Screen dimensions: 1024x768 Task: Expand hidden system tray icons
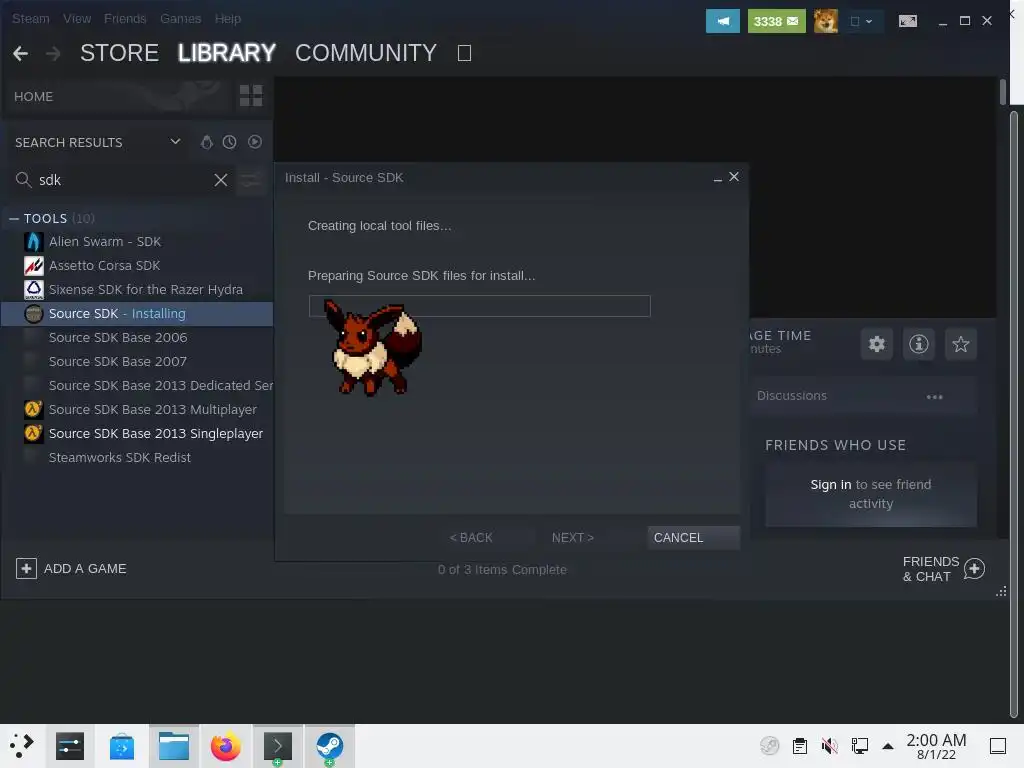pos(888,745)
